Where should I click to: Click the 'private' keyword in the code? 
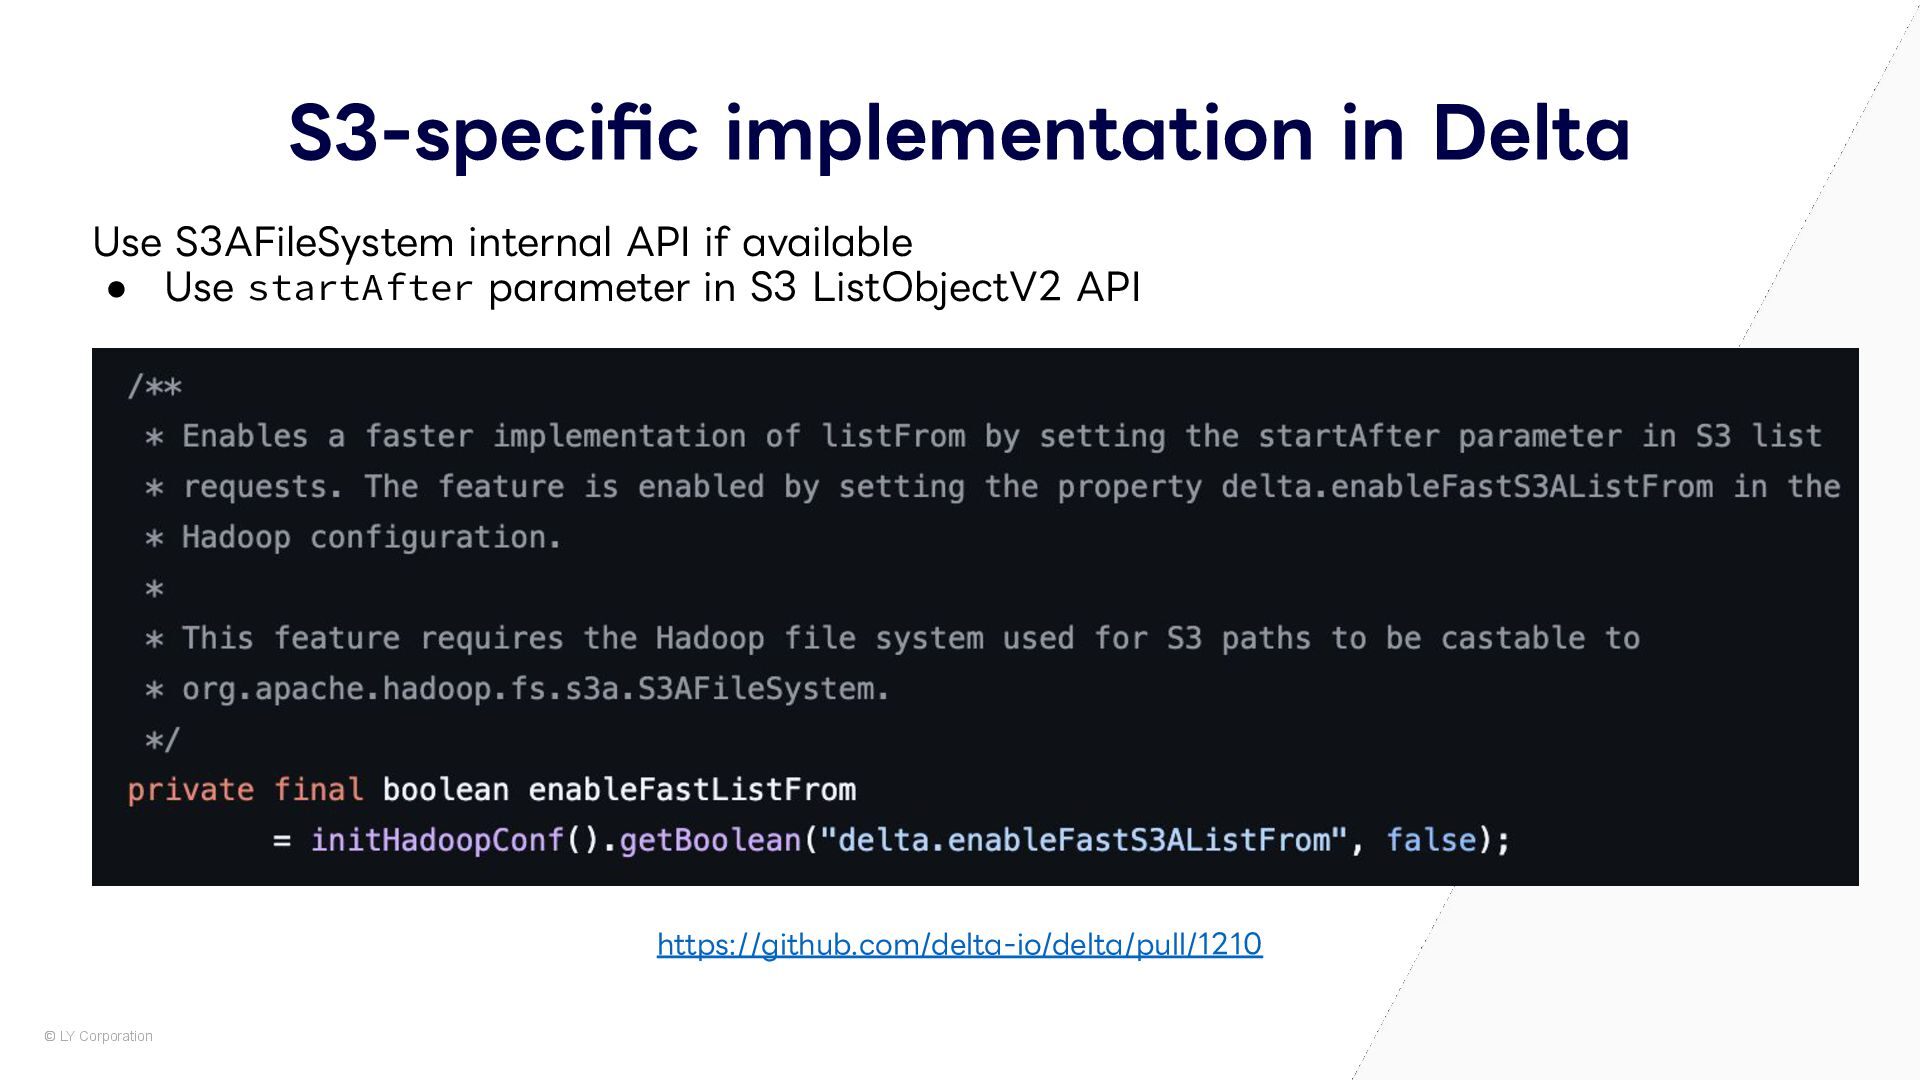[x=190, y=790]
